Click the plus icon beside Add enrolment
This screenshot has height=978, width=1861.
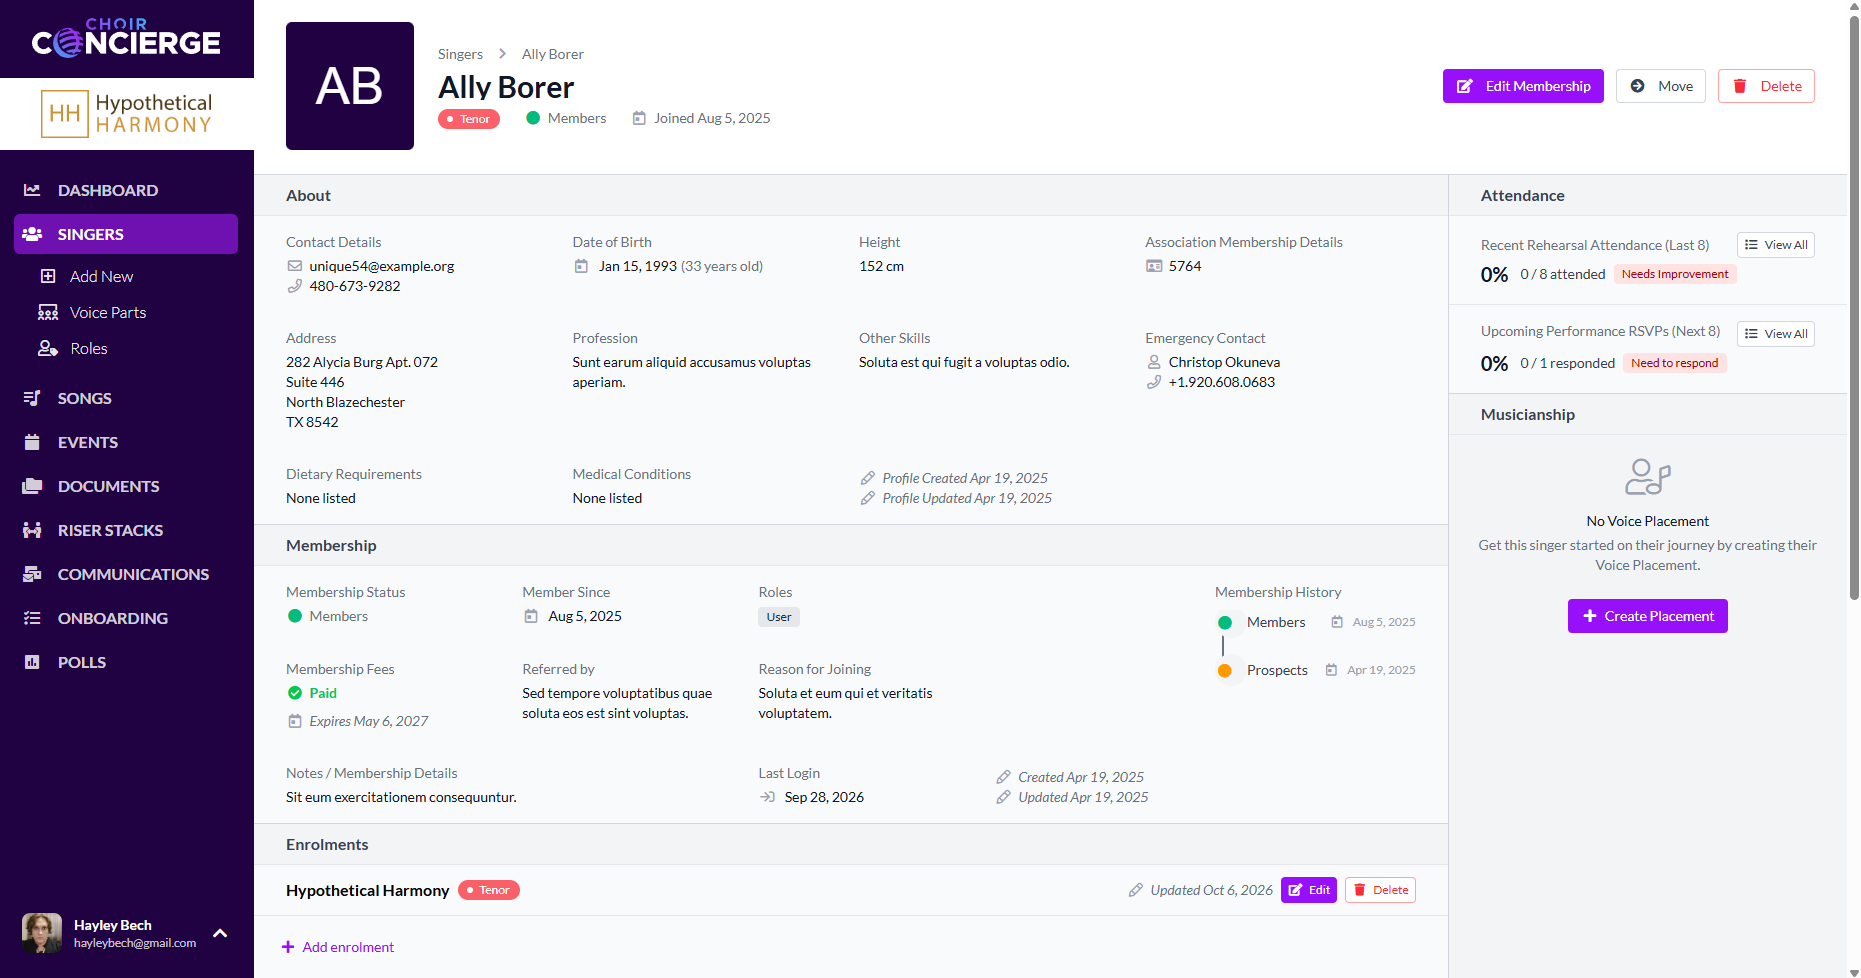(288, 947)
